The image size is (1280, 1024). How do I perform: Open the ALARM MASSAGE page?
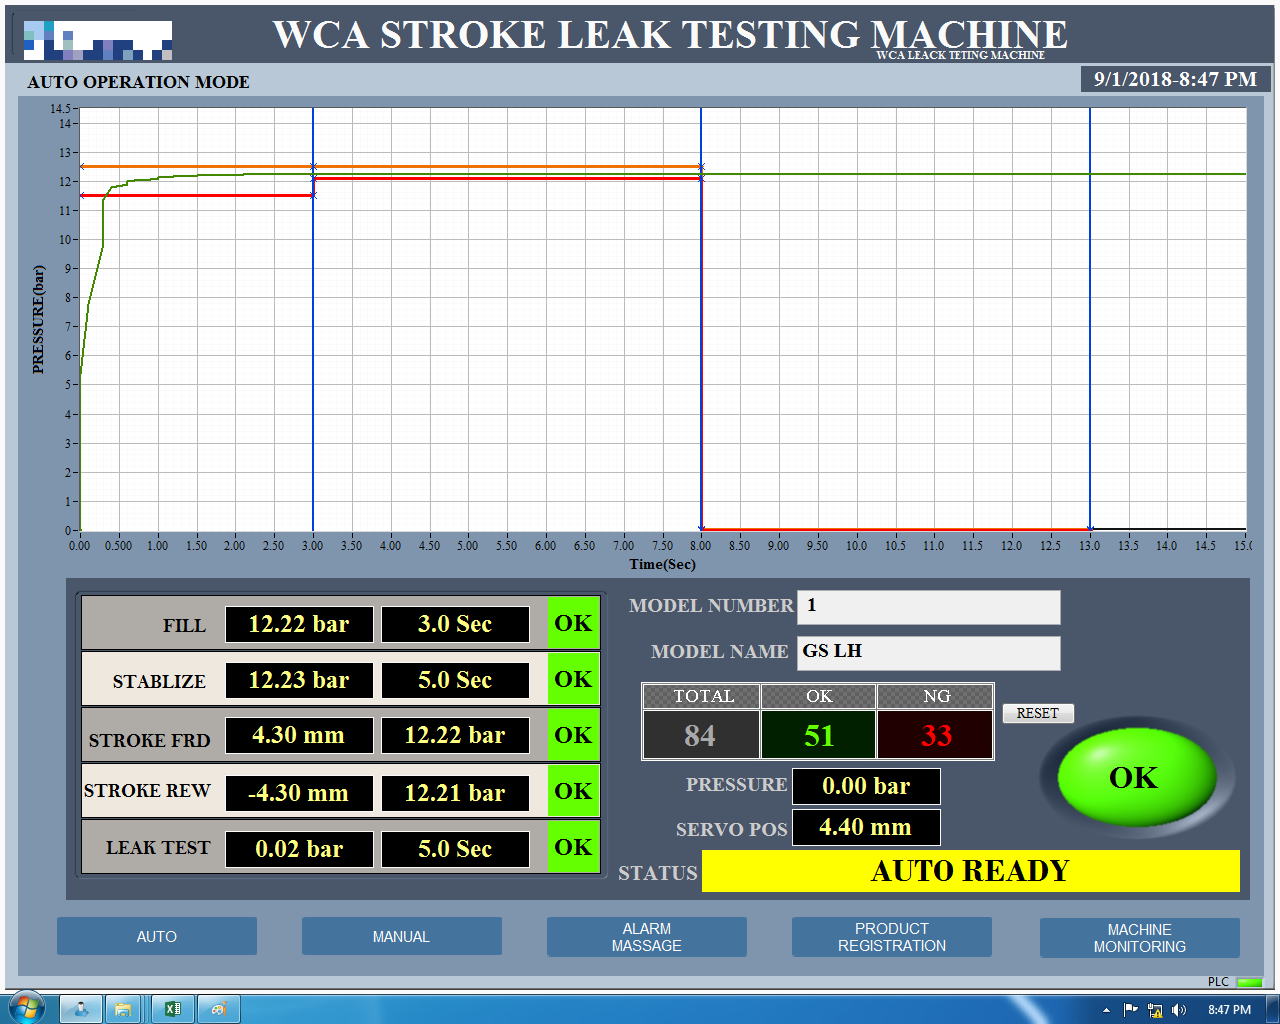[646, 937]
